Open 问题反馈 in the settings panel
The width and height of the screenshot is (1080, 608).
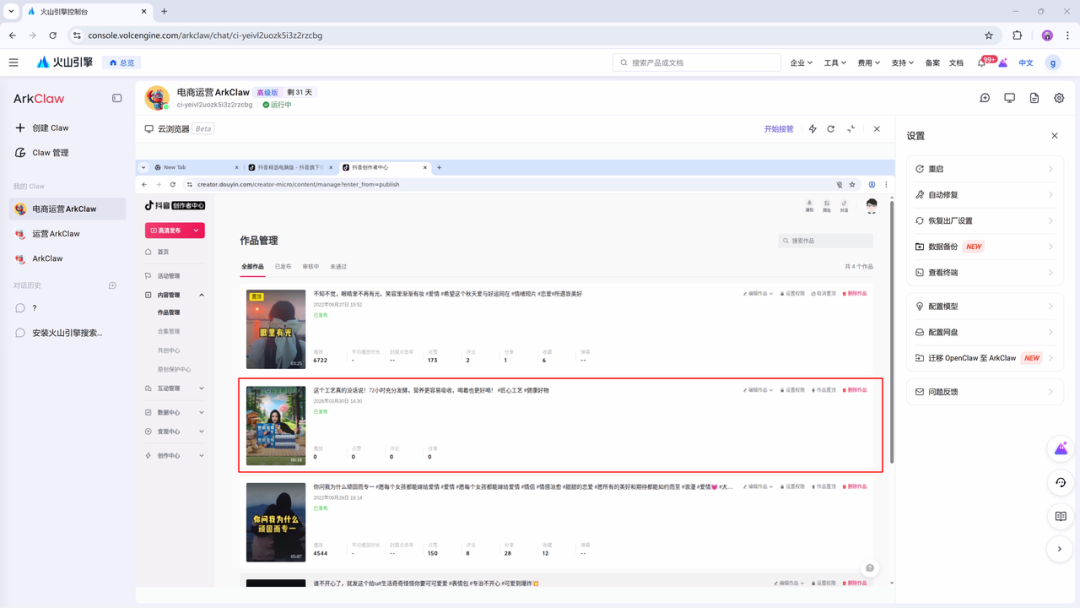(x=985, y=392)
